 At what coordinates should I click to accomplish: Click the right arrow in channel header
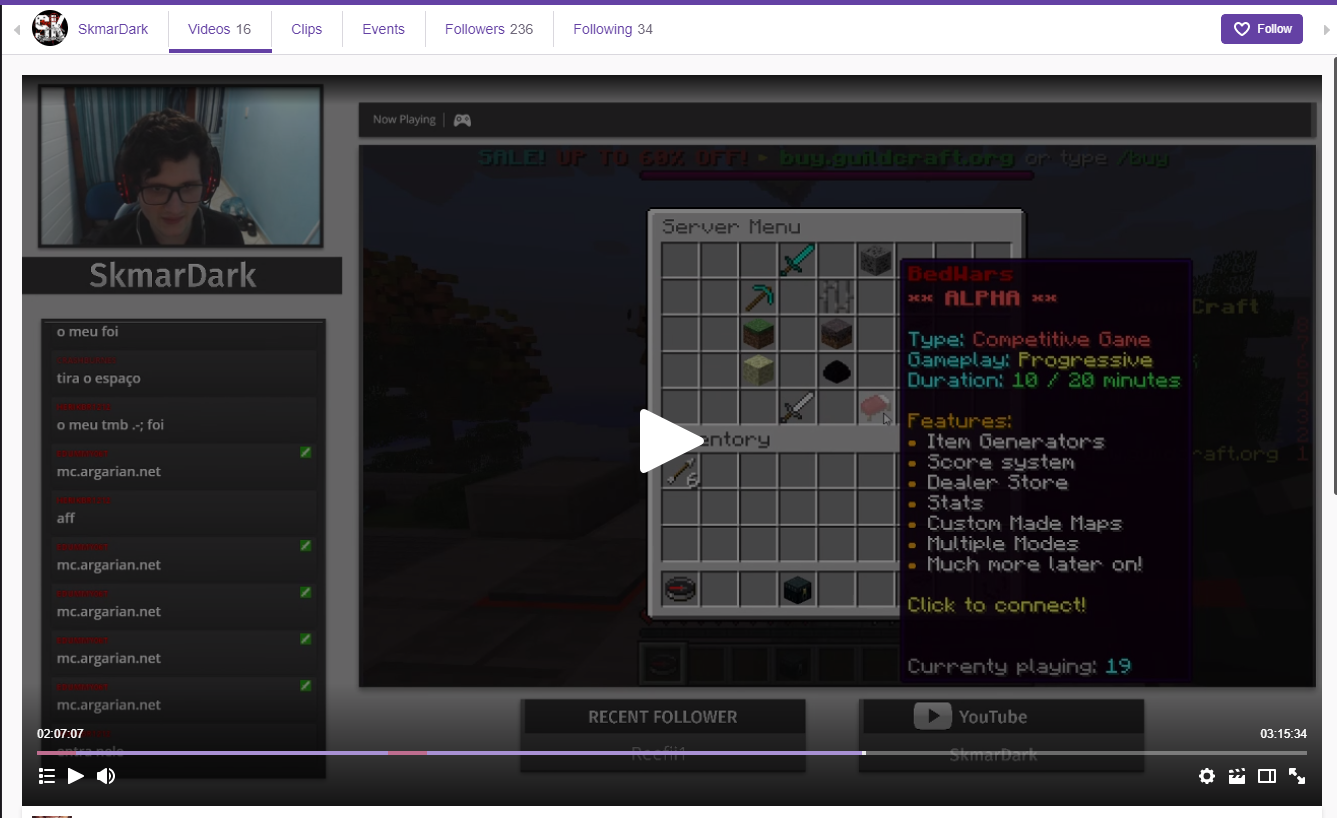(1326, 30)
